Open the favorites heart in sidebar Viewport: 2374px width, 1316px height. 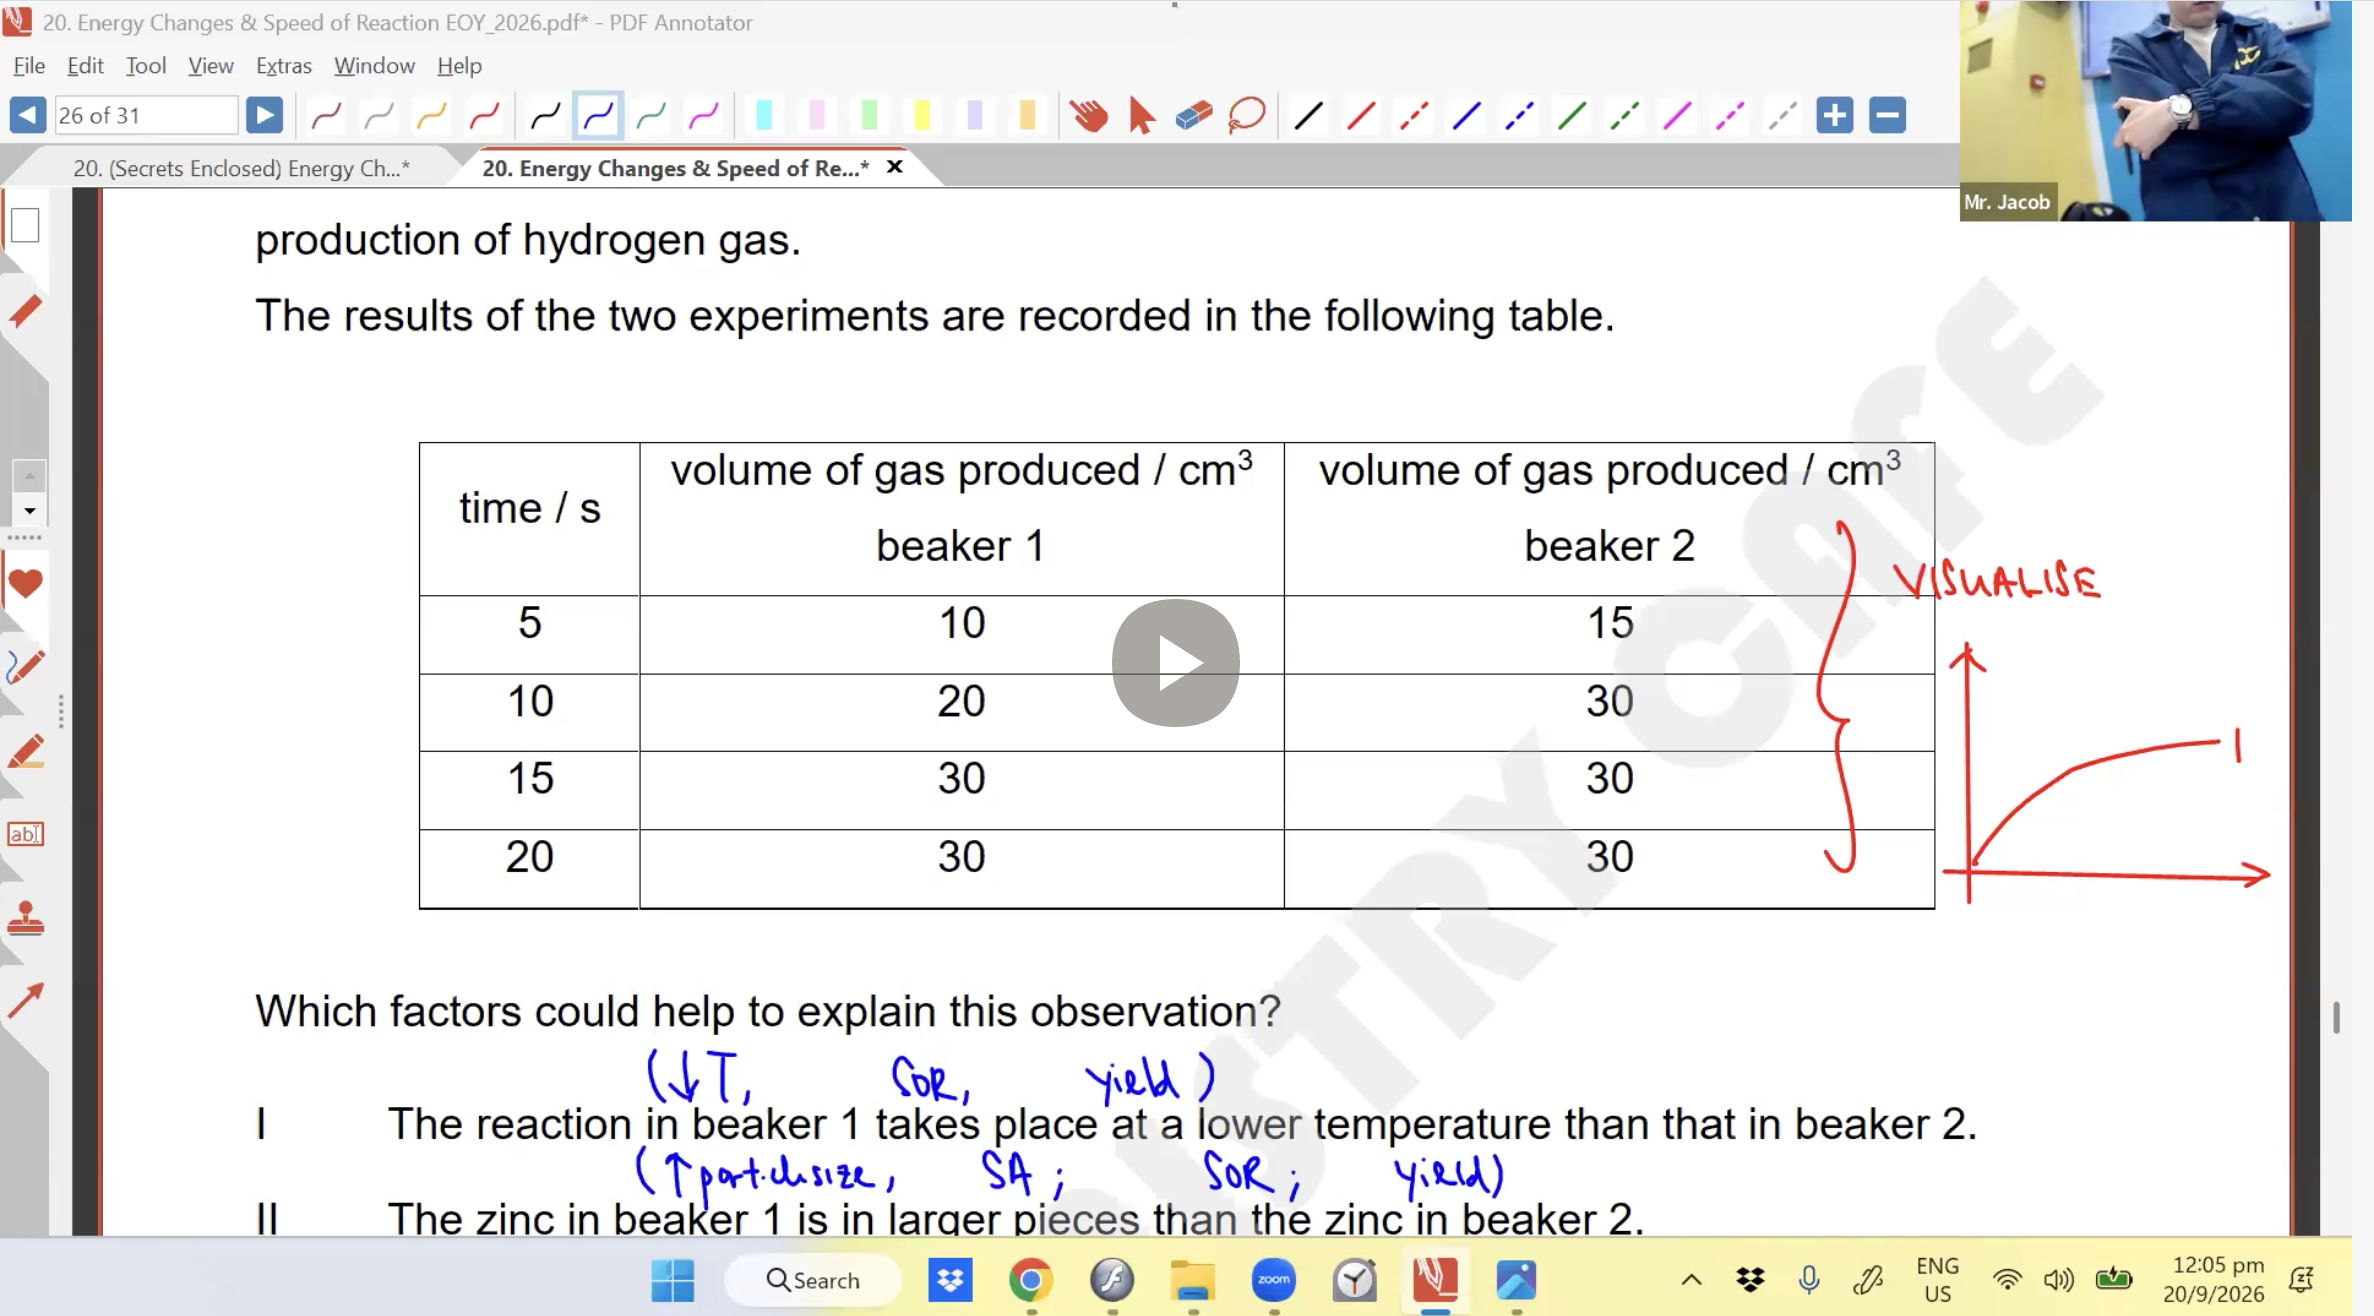(x=25, y=583)
